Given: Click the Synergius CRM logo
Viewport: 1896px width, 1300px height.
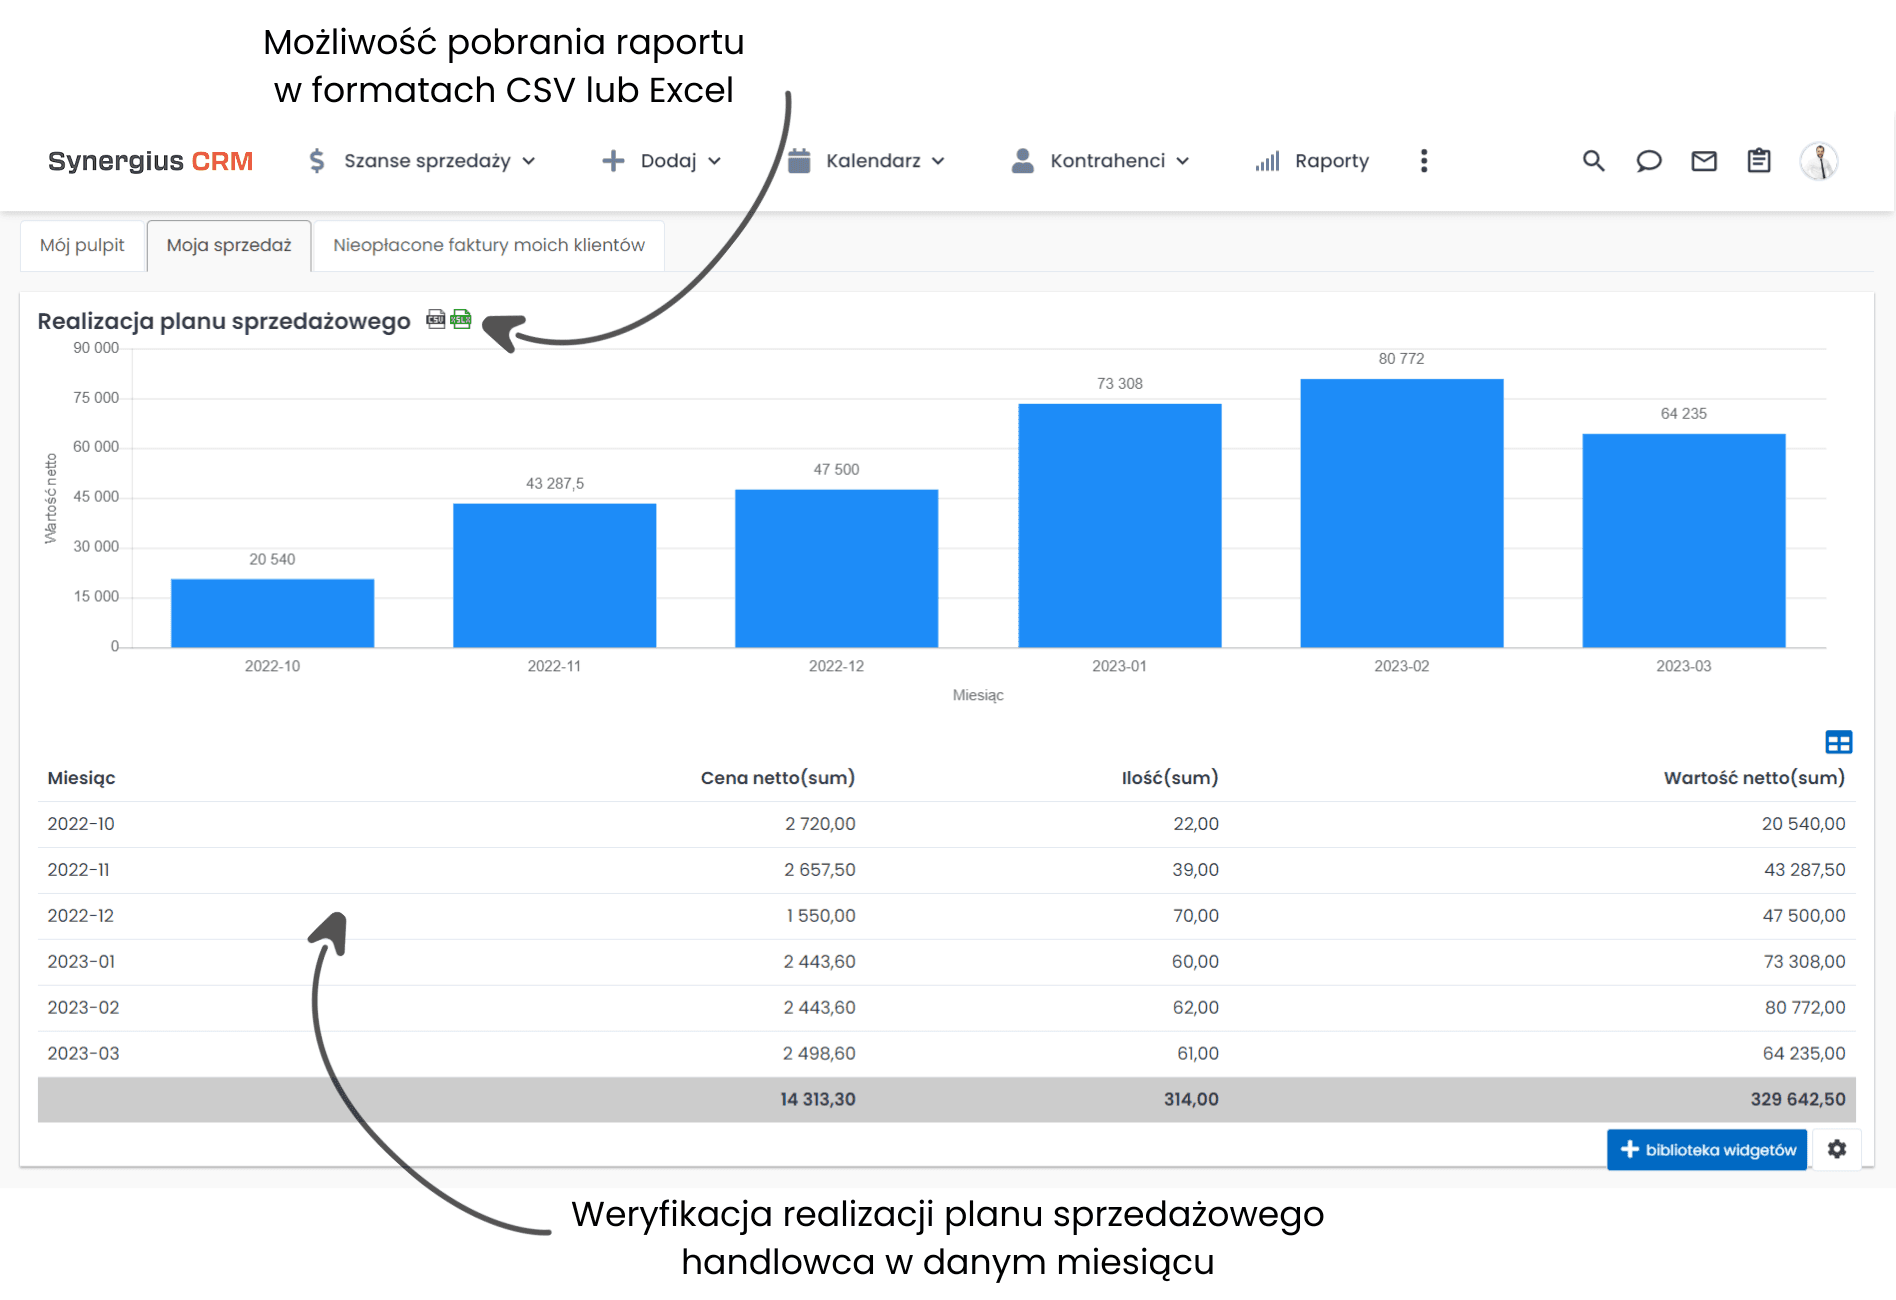Looking at the screenshot, I should coord(150,161).
